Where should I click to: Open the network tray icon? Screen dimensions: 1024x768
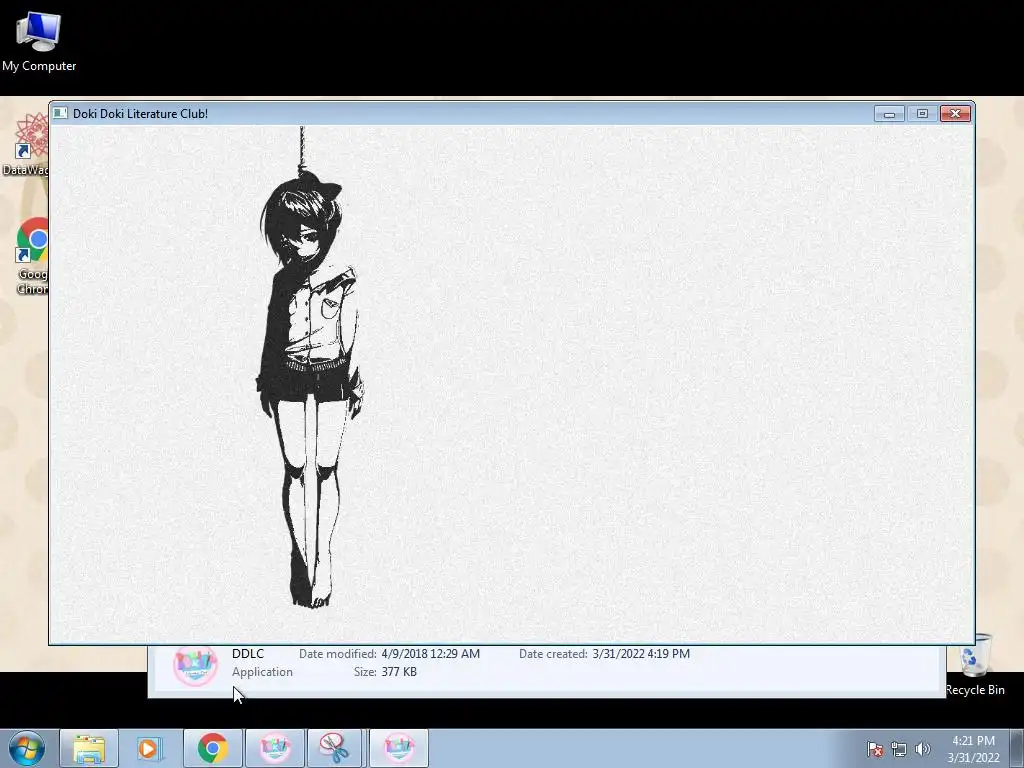click(x=899, y=749)
